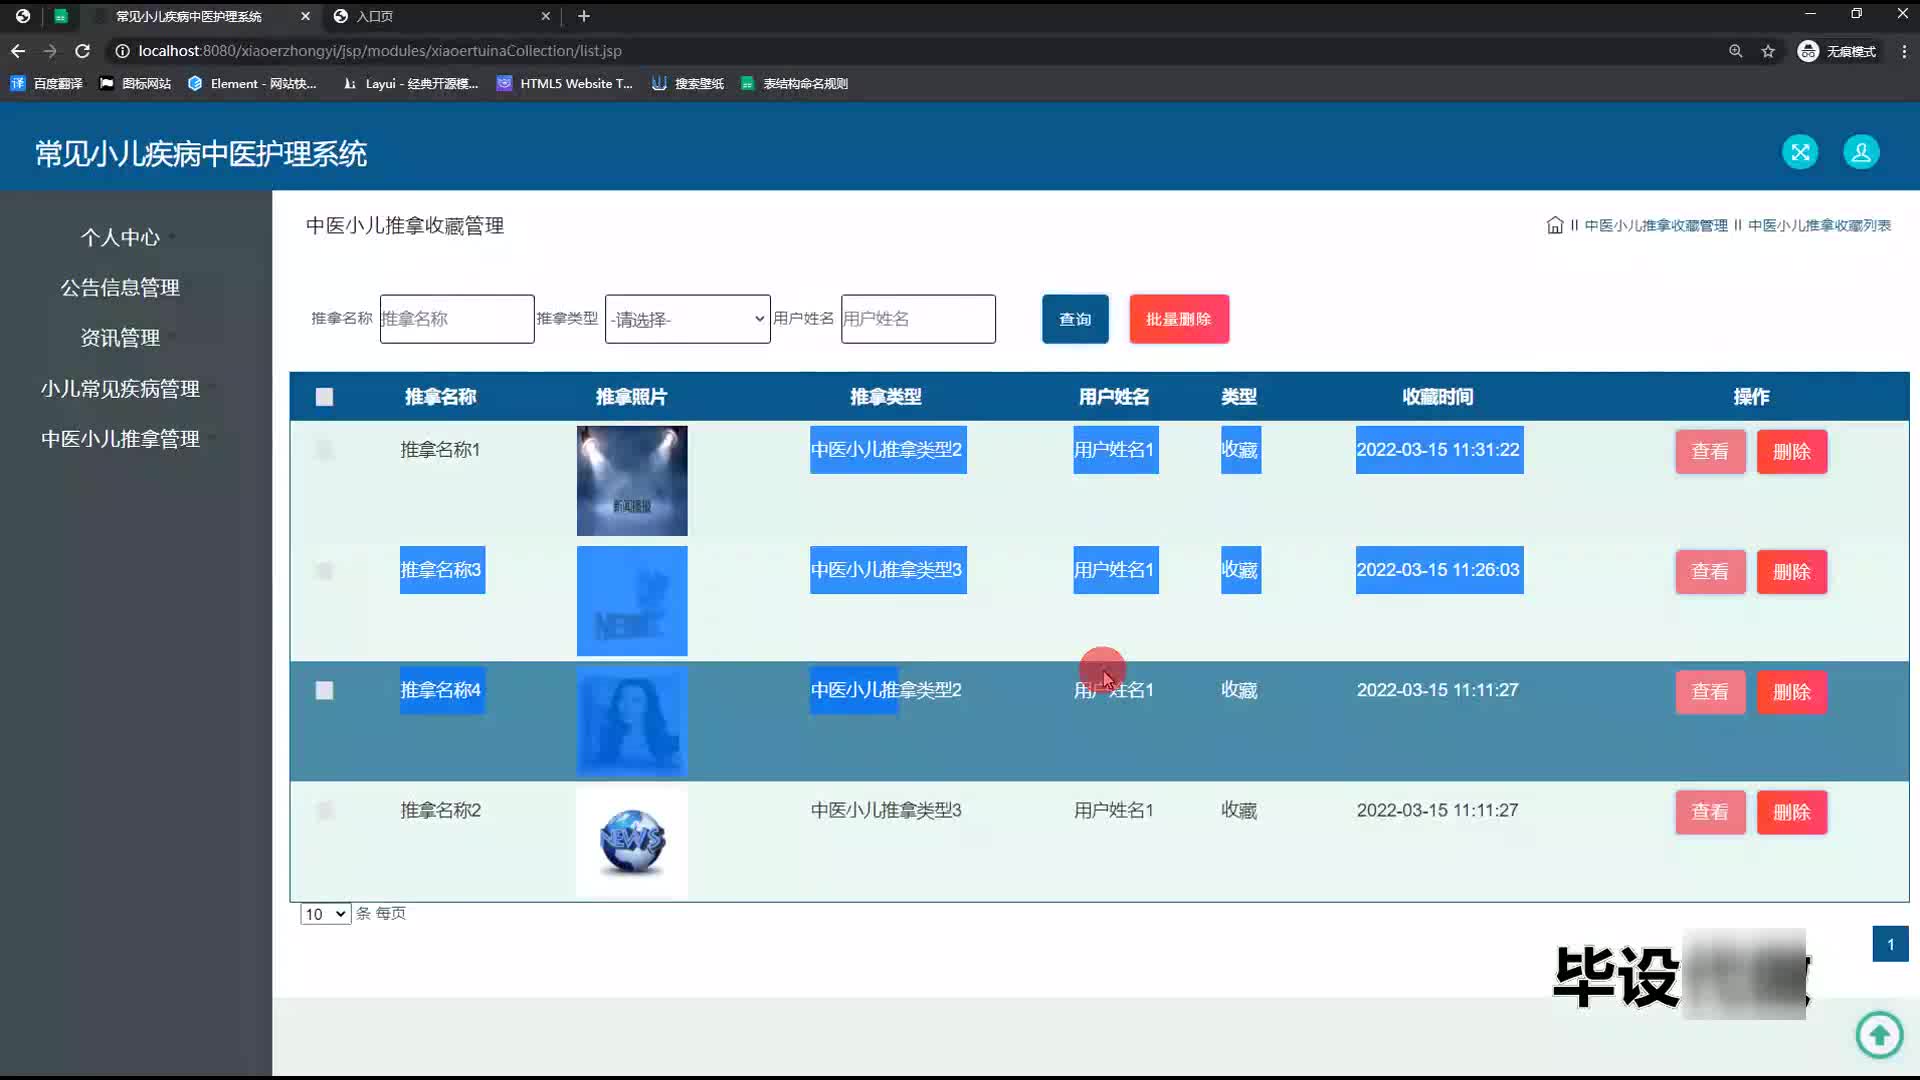The image size is (1920, 1080).
Task: Check the box for row 推拿名称2
Action: [x=324, y=811]
